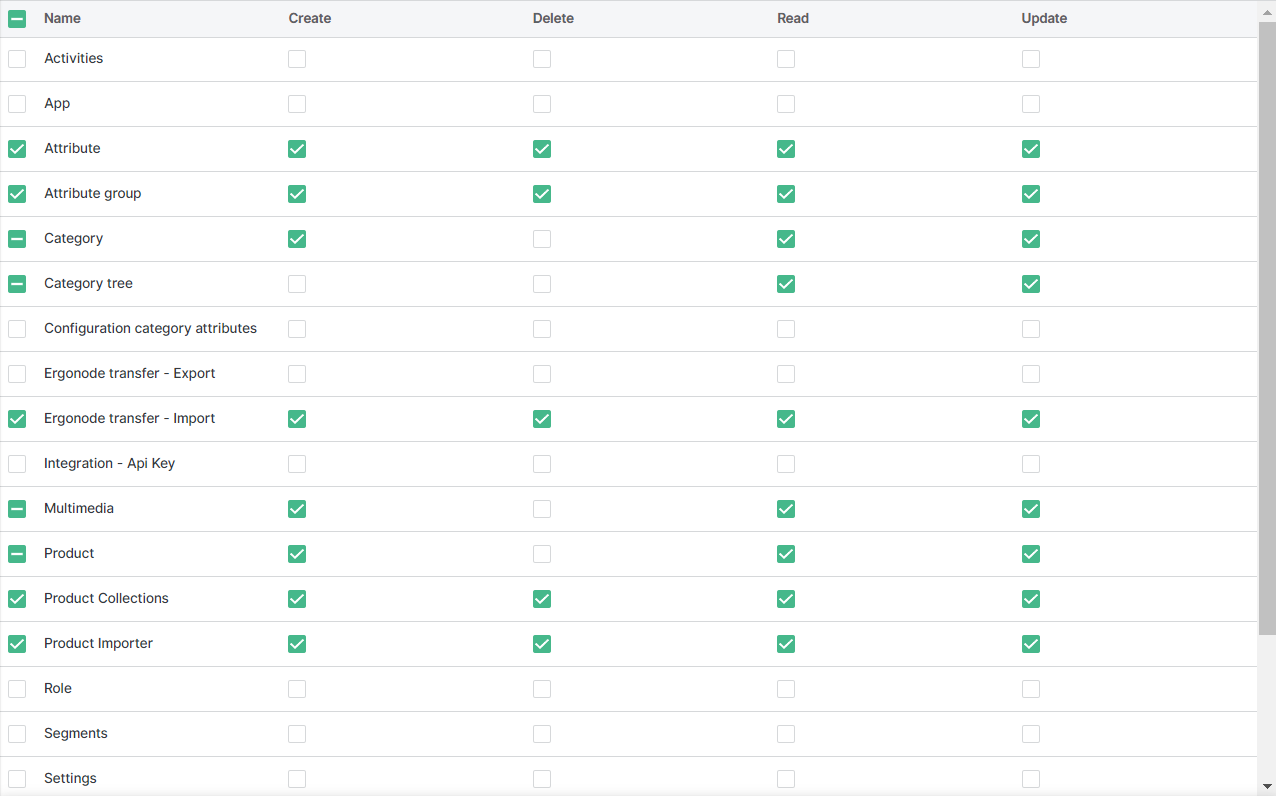Image resolution: width=1276 pixels, height=796 pixels.
Task: Uncheck Delete permission for Attribute
Action: pos(542,149)
